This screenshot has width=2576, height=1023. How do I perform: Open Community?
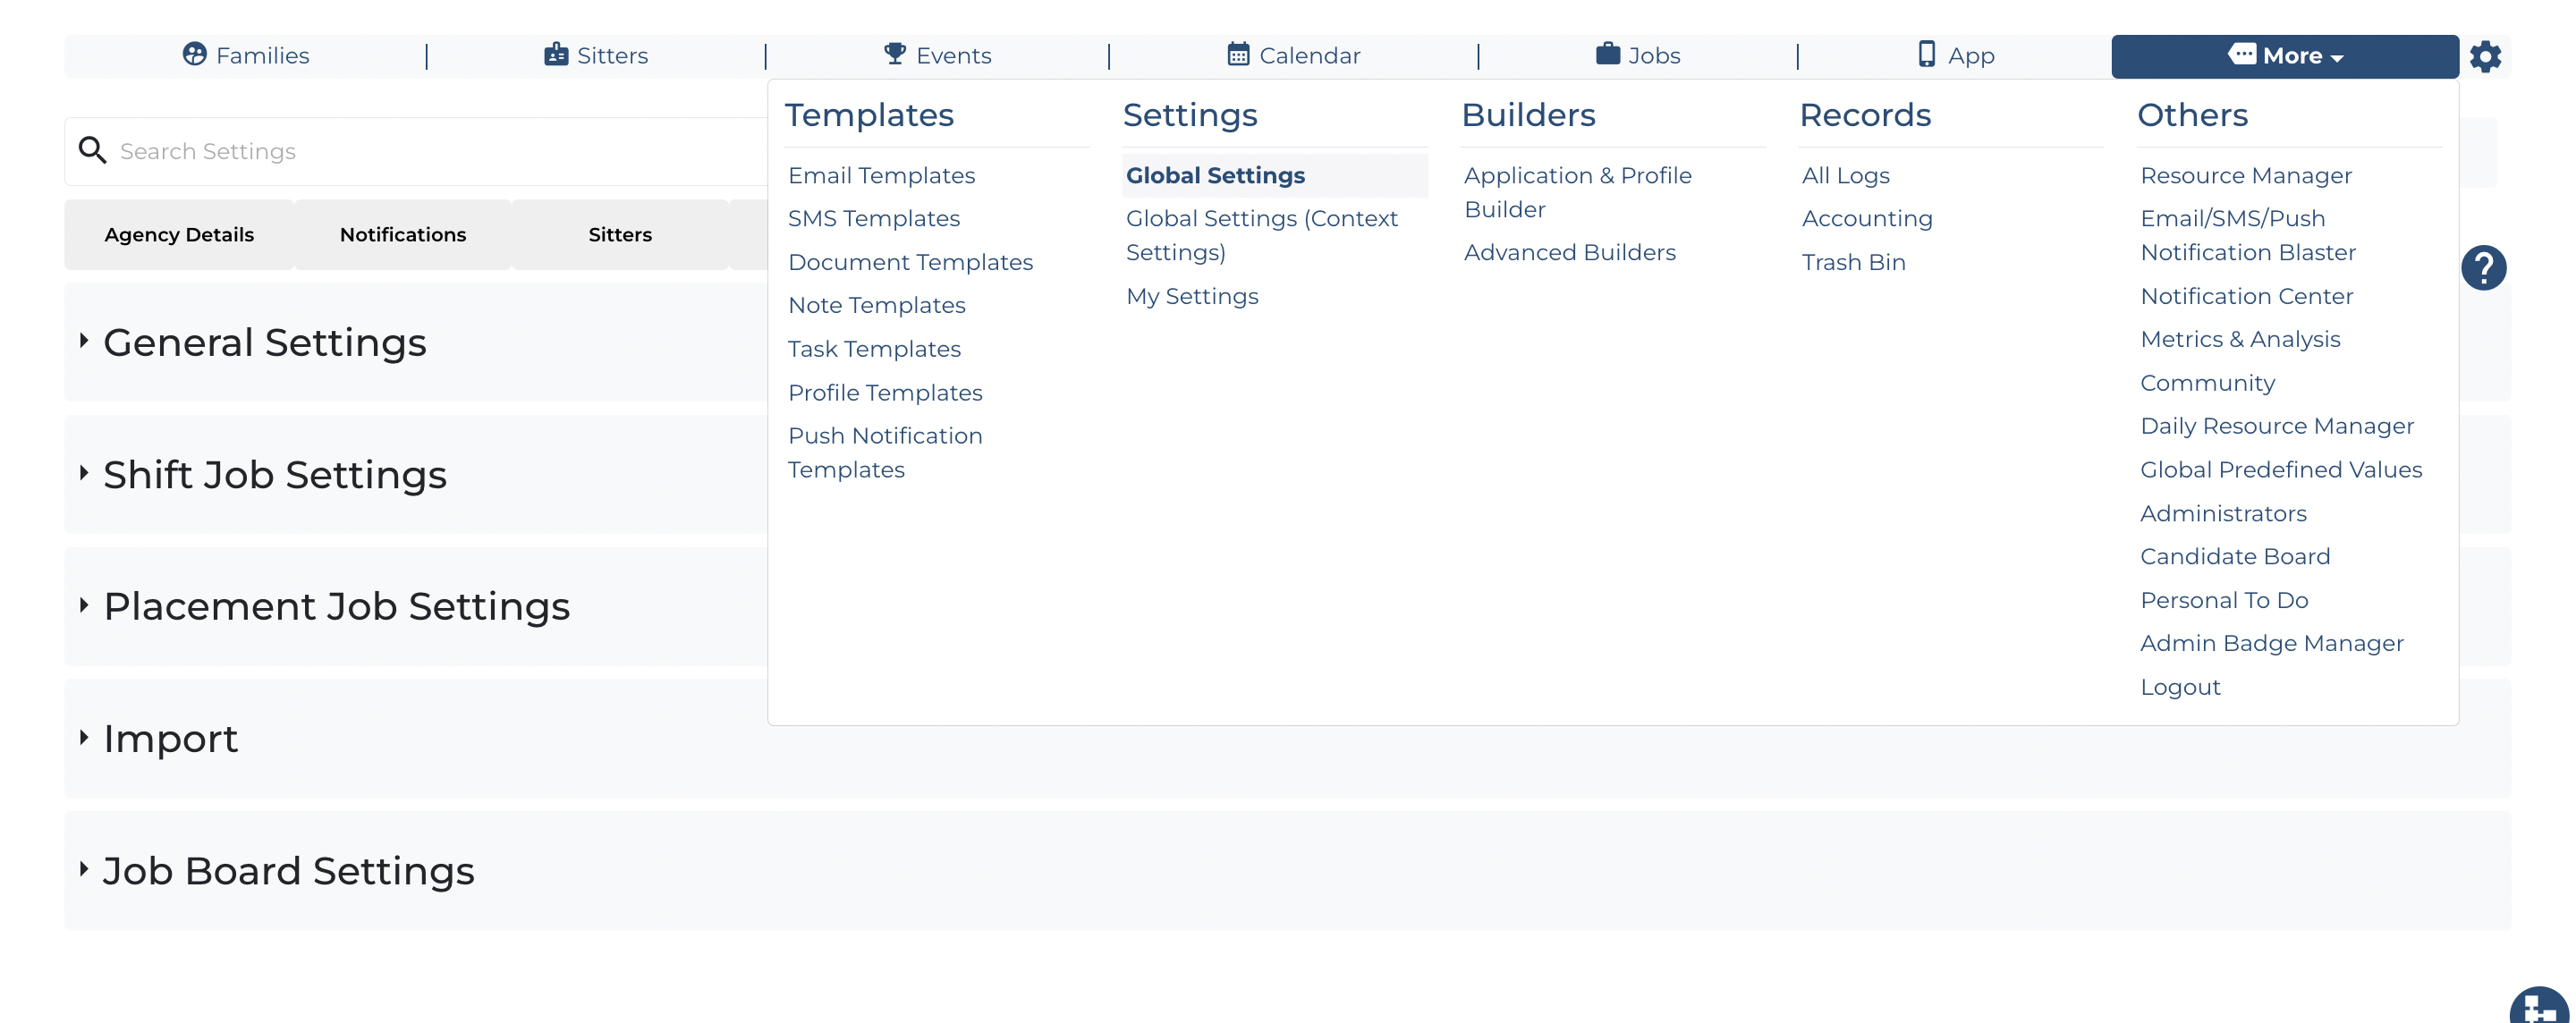(2207, 384)
